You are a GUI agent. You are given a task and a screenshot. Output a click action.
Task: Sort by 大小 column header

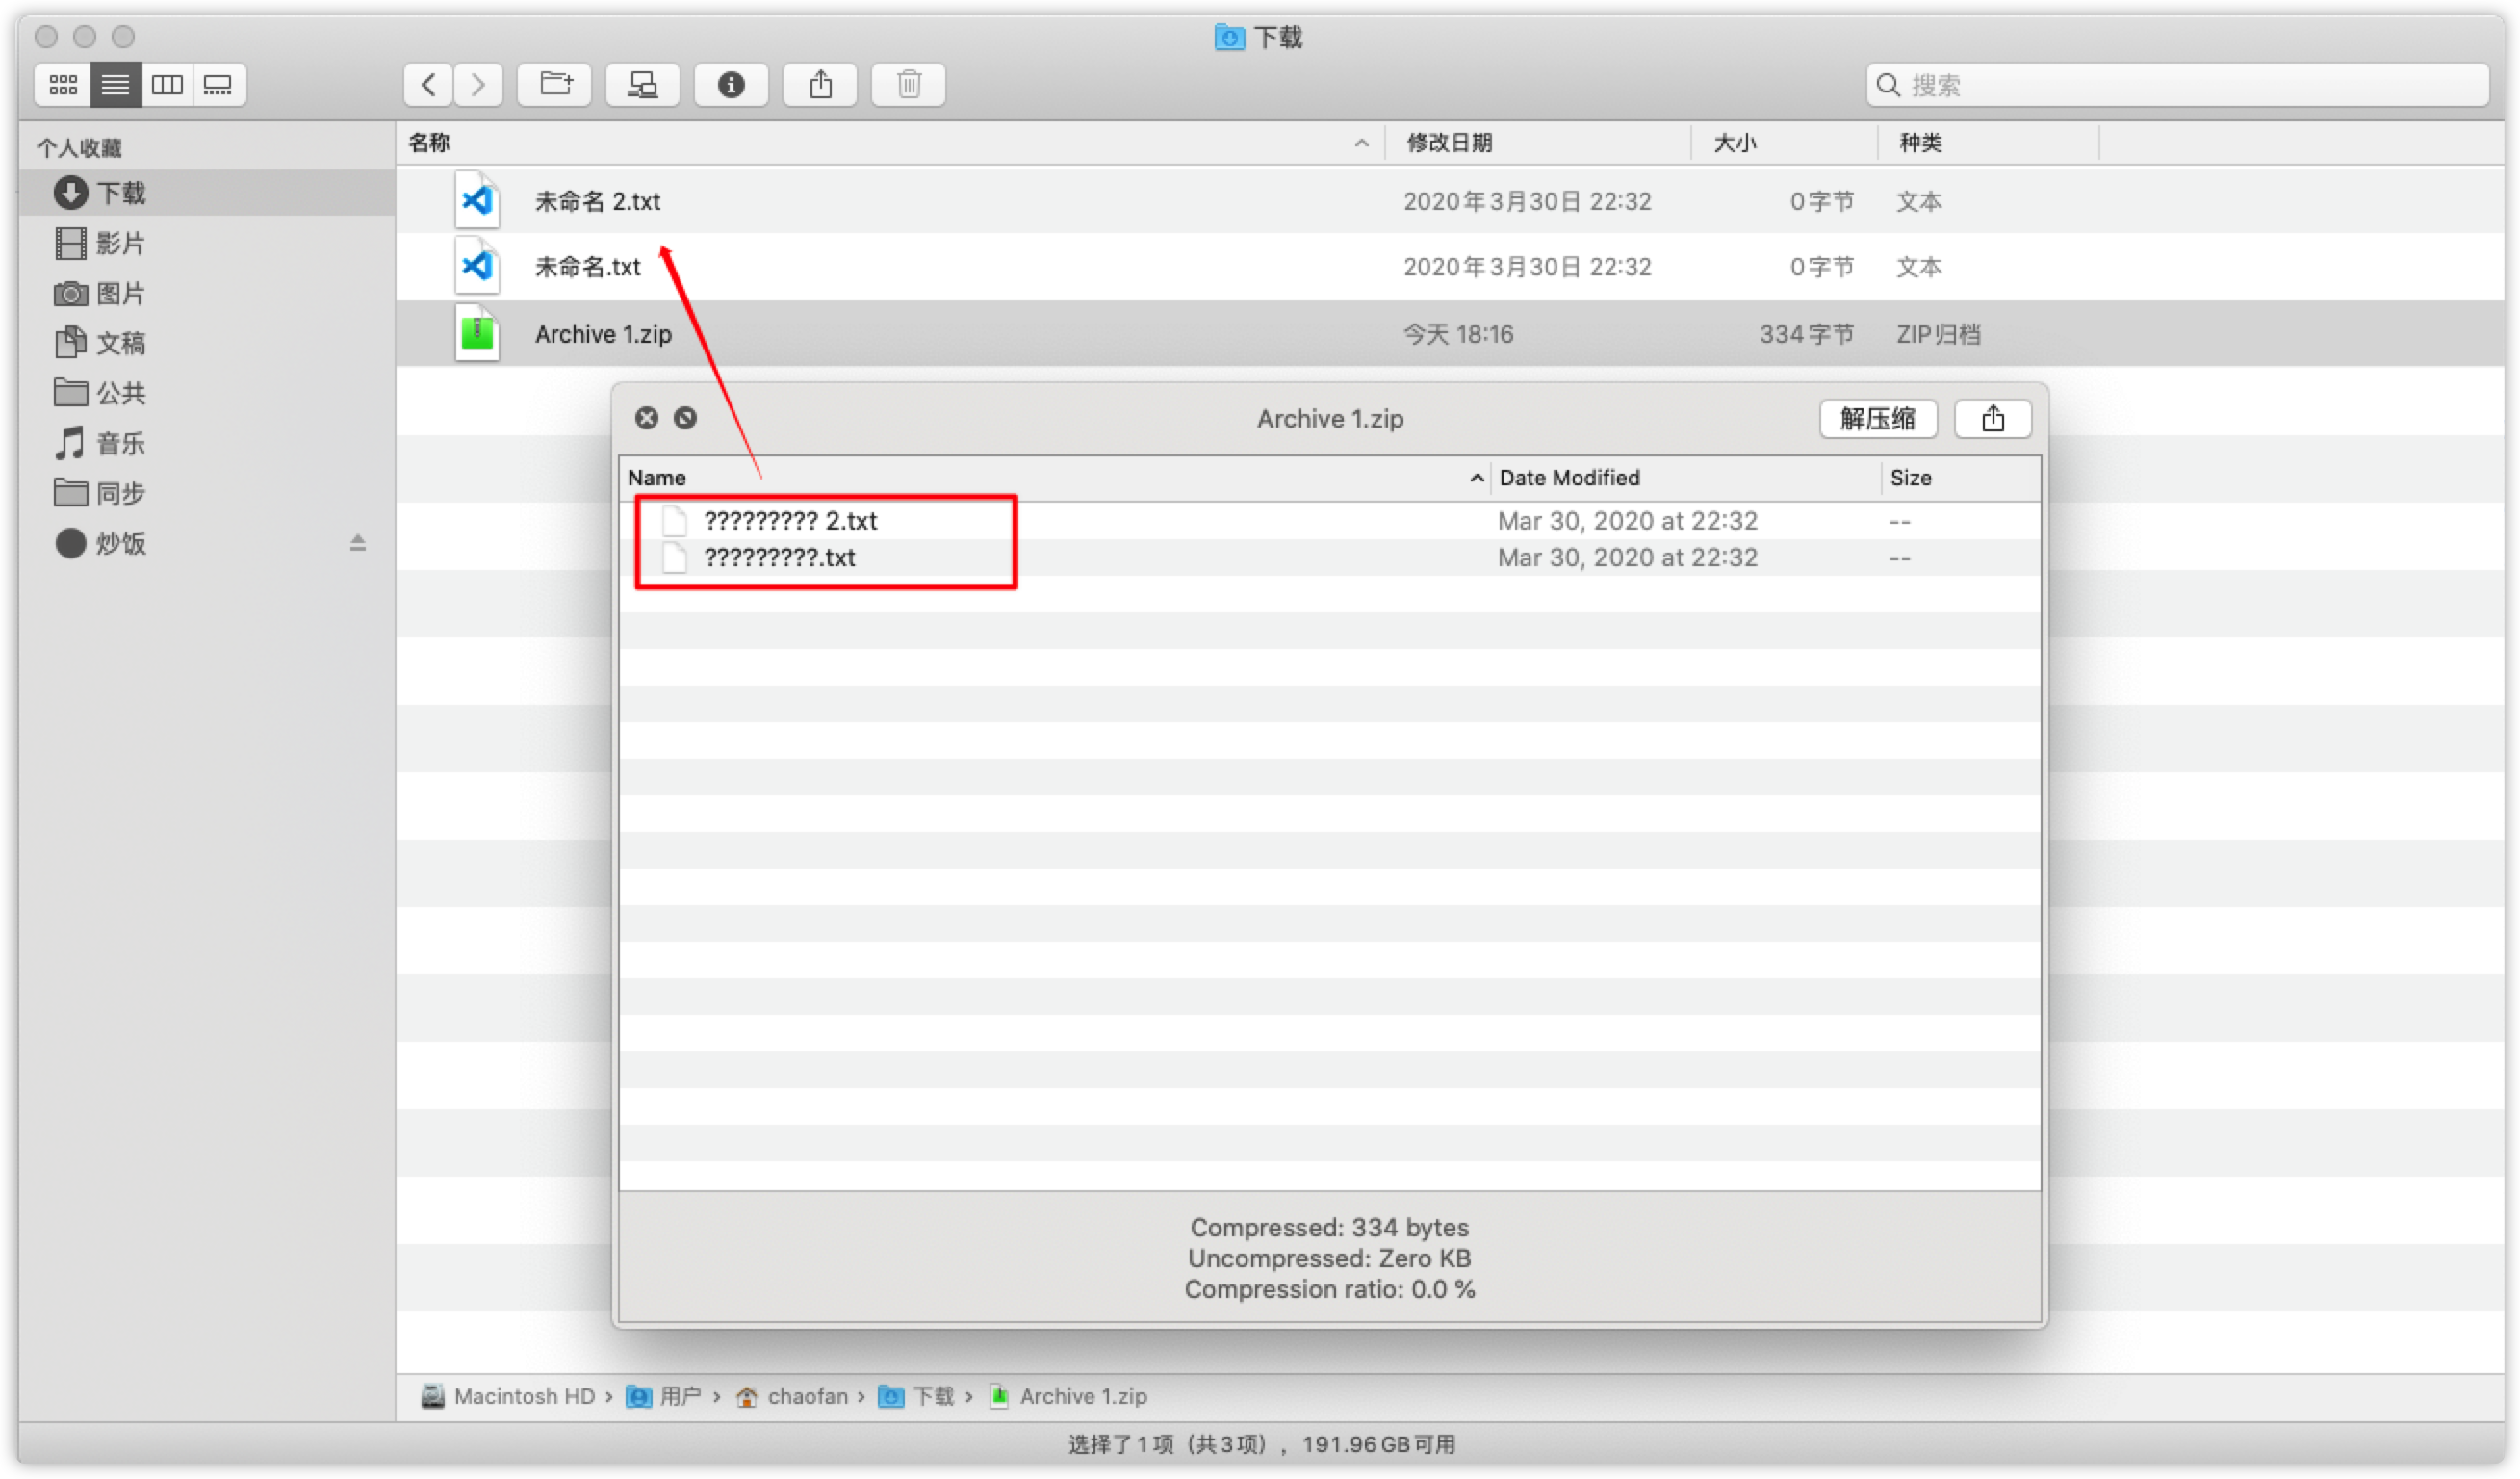[1784, 143]
